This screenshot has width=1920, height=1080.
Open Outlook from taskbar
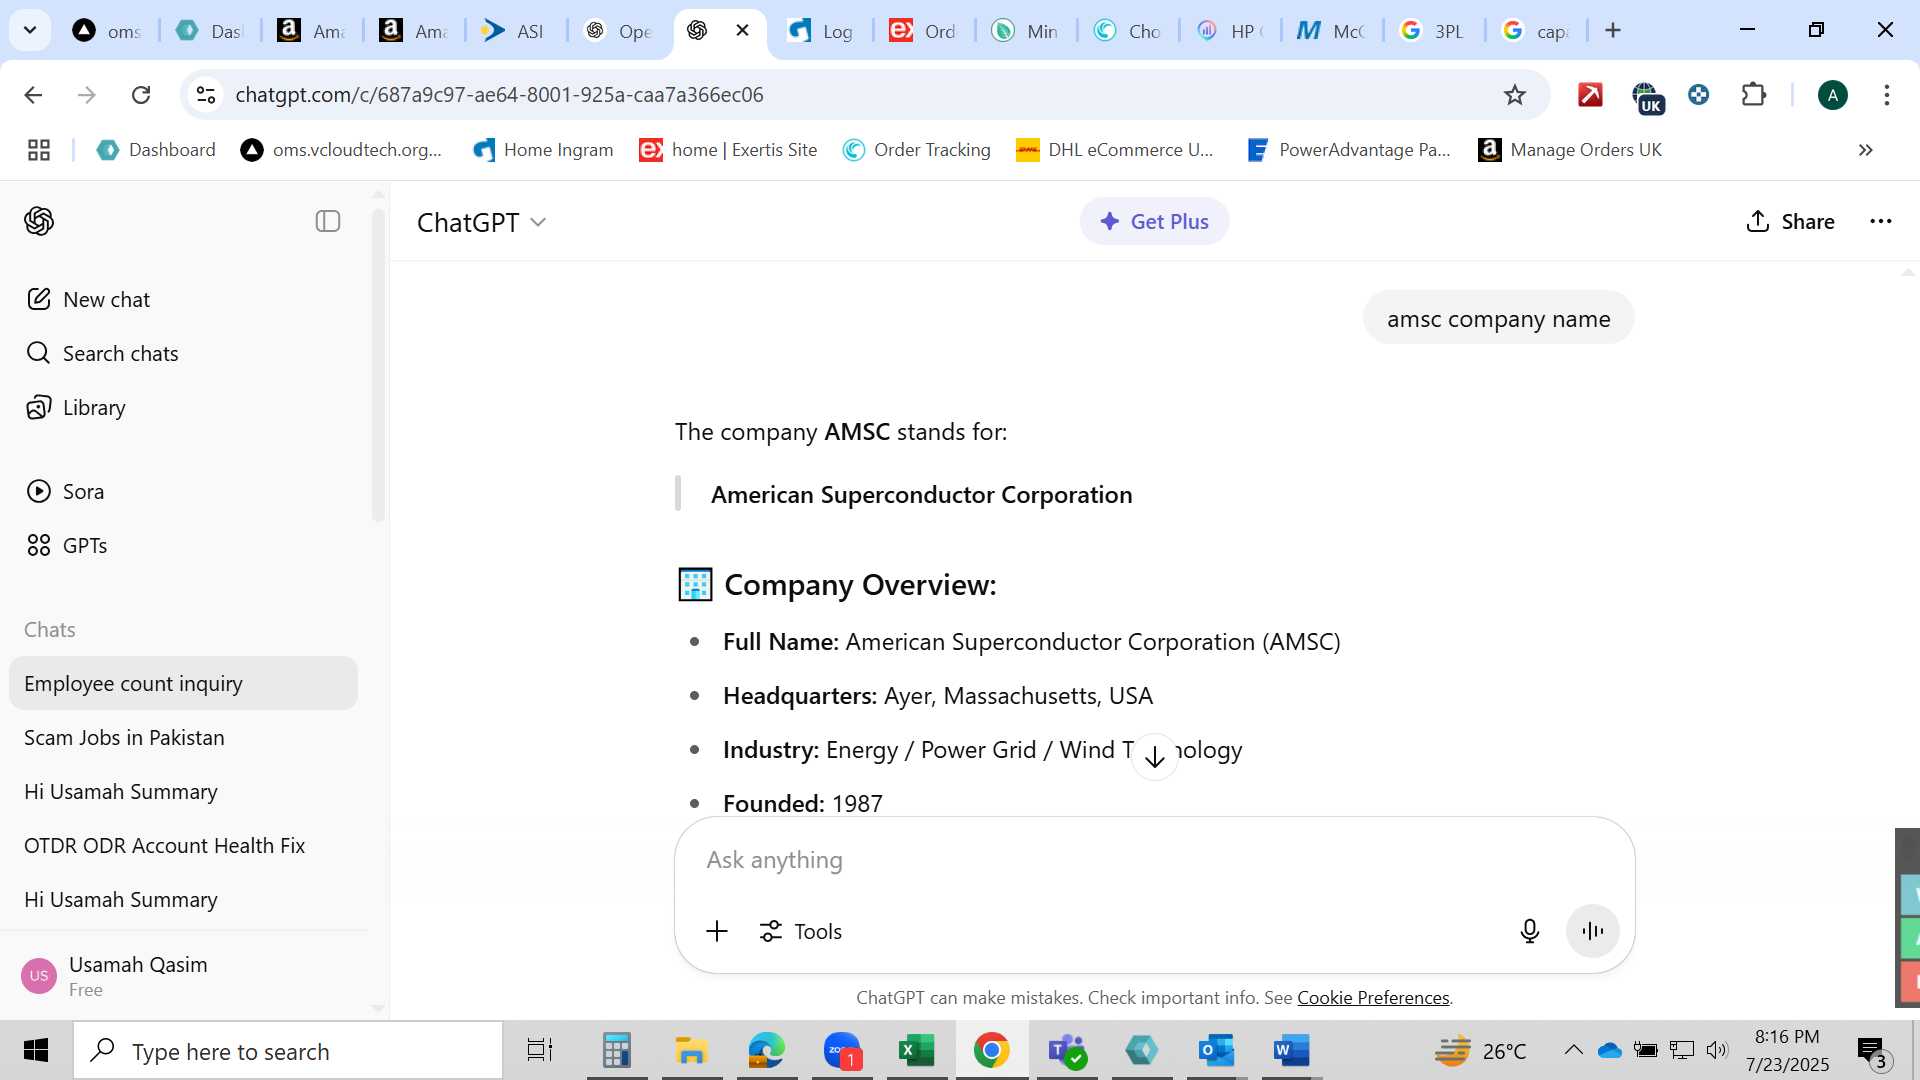(x=1216, y=1050)
